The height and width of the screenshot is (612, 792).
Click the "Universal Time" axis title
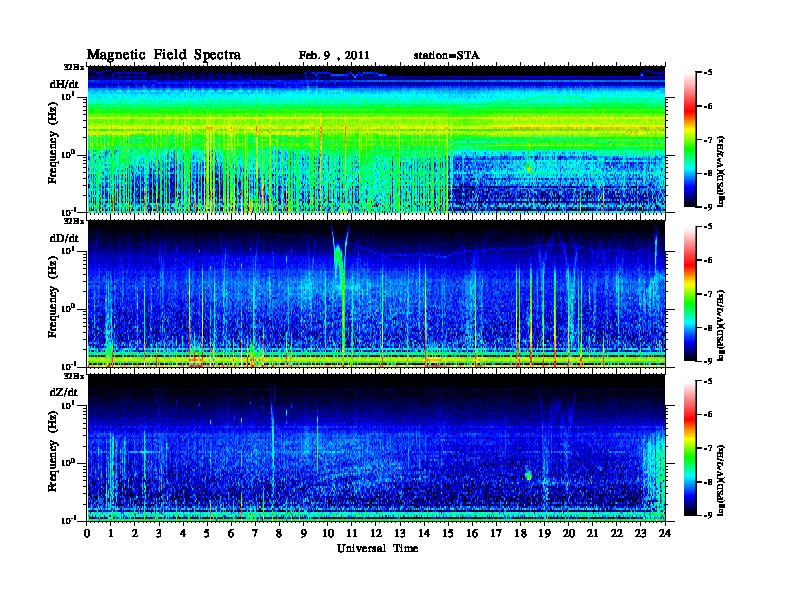[377, 548]
